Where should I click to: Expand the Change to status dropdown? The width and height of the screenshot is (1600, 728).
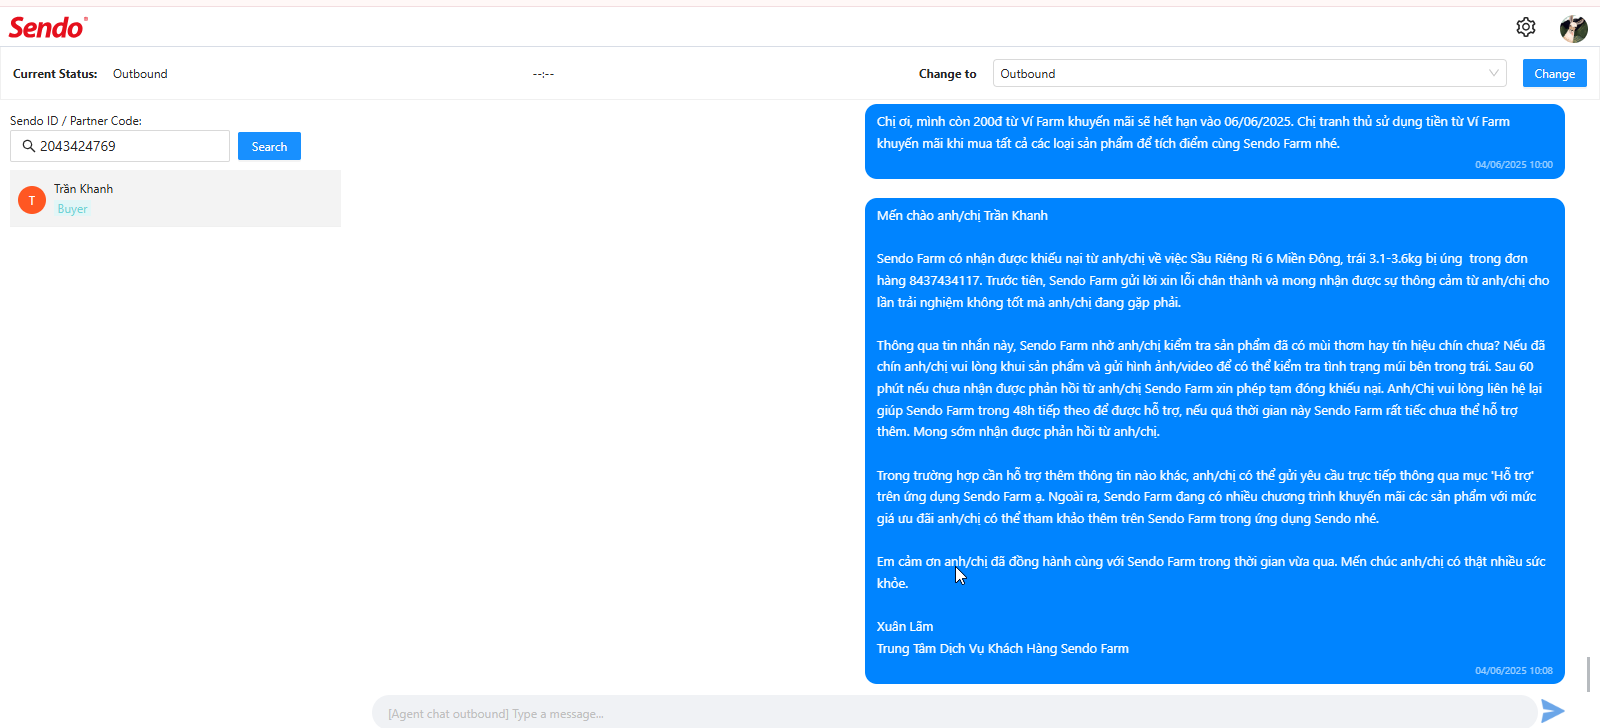1249,73
